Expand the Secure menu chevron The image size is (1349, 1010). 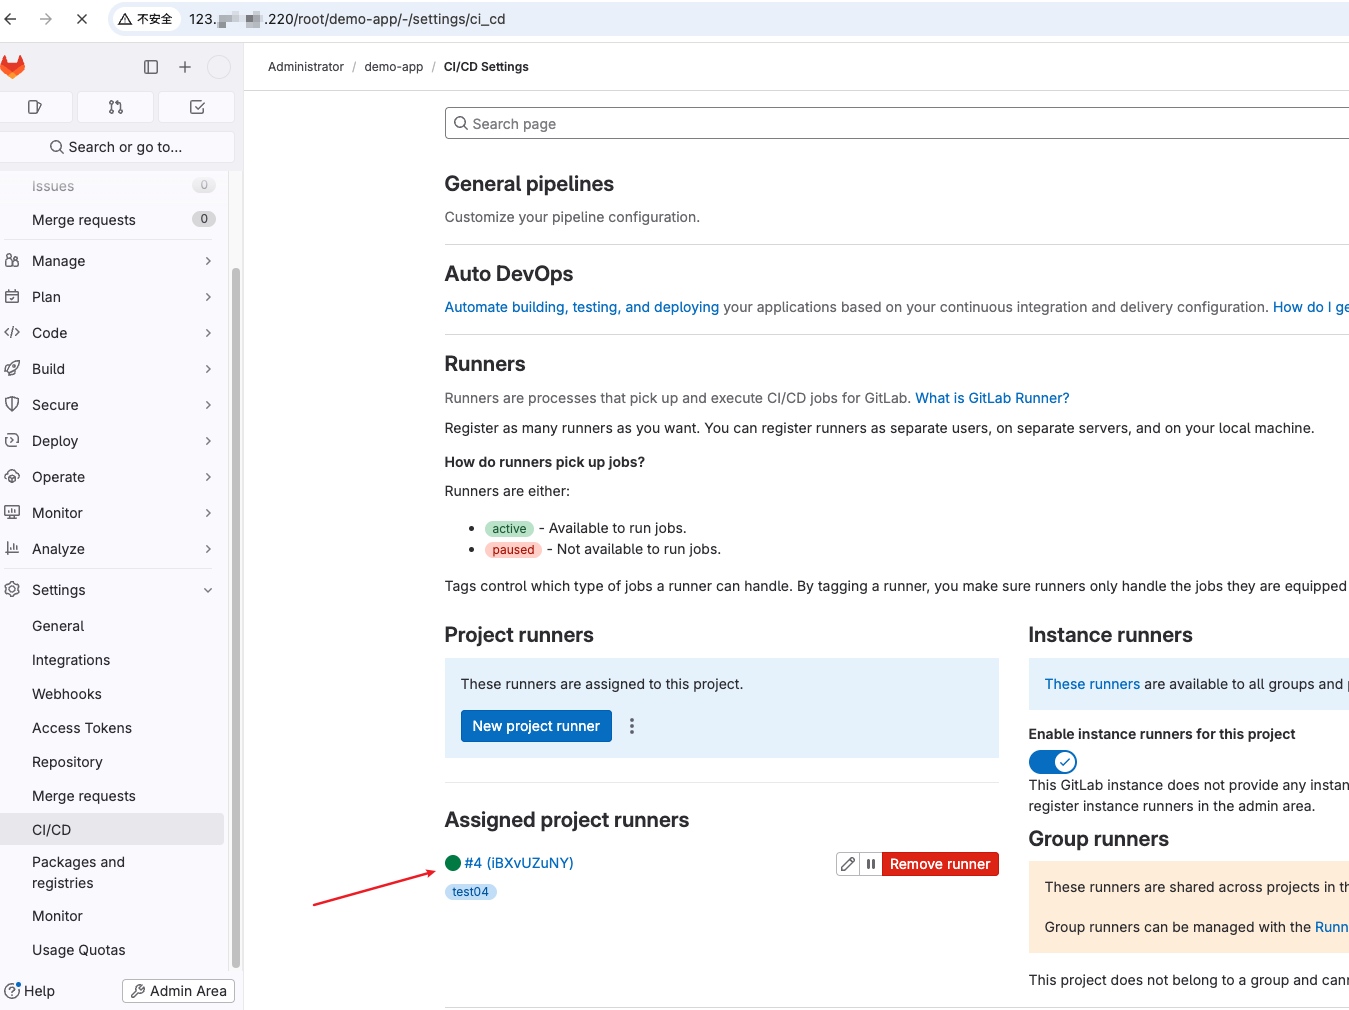point(208,405)
